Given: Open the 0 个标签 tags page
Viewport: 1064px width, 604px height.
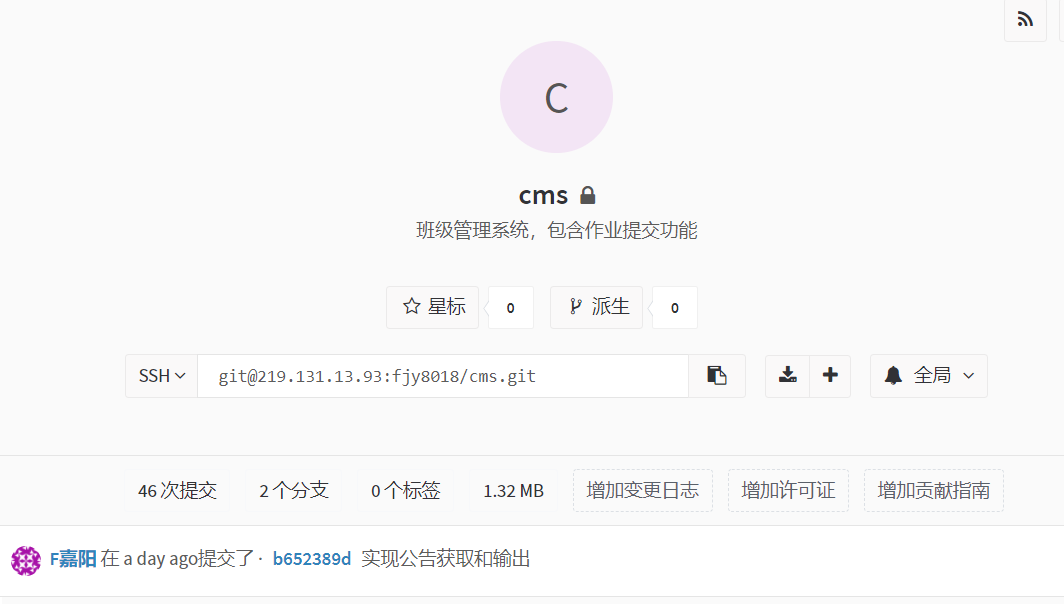Looking at the screenshot, I should [406, 491].
